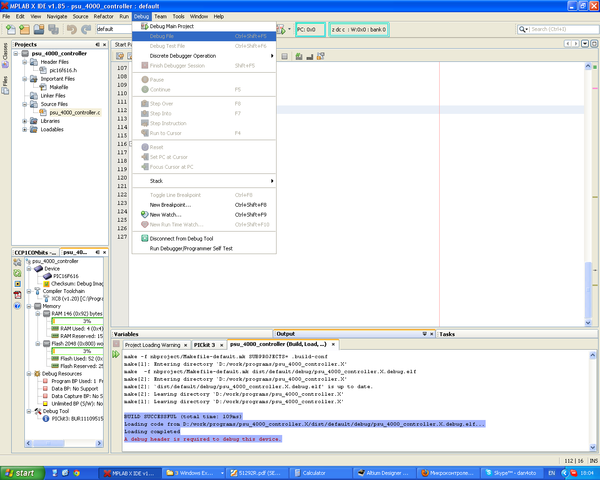The width and height of the screenshot is (600, 480).
Task: Open the Team menu
Action: 160,16
